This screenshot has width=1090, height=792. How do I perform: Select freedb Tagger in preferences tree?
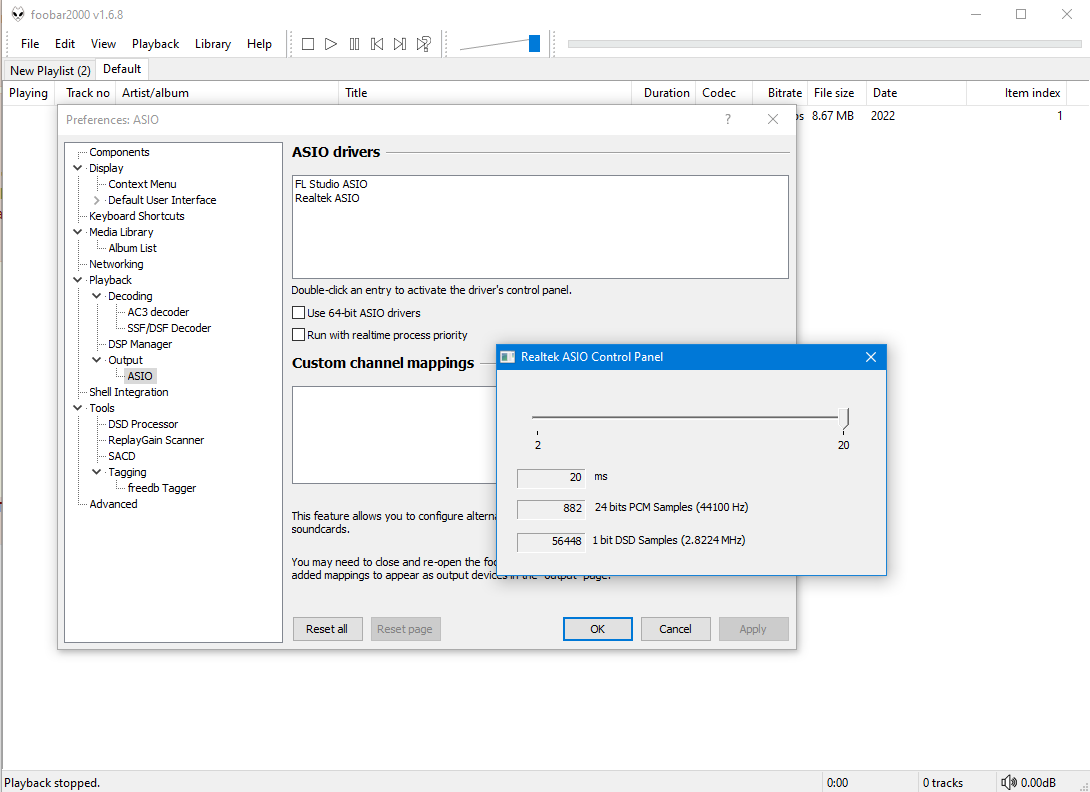pos(161,488)
